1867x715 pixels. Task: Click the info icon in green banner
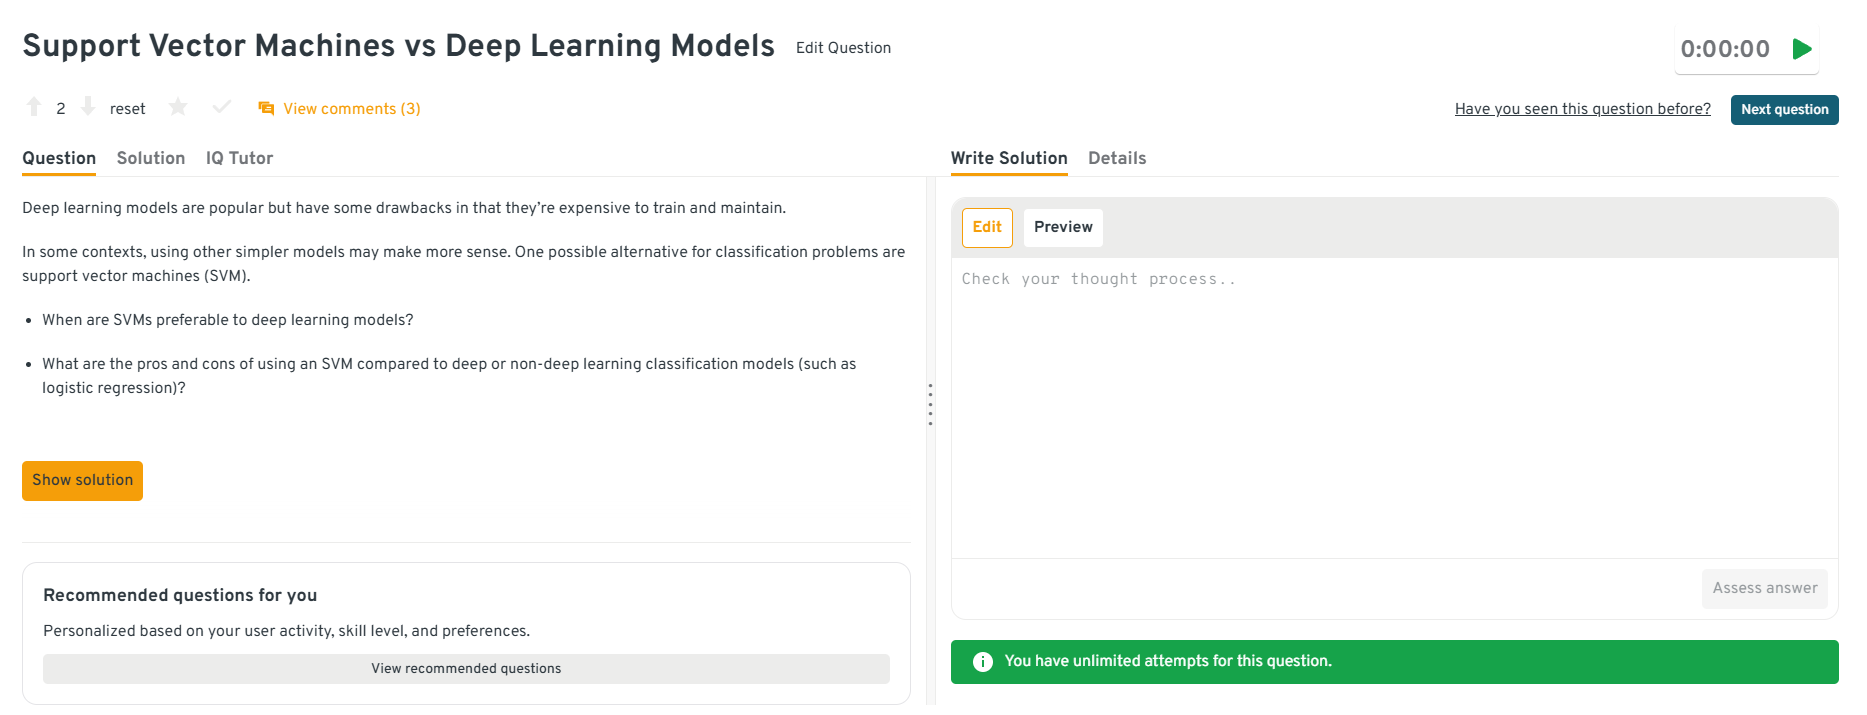(983, 662)
